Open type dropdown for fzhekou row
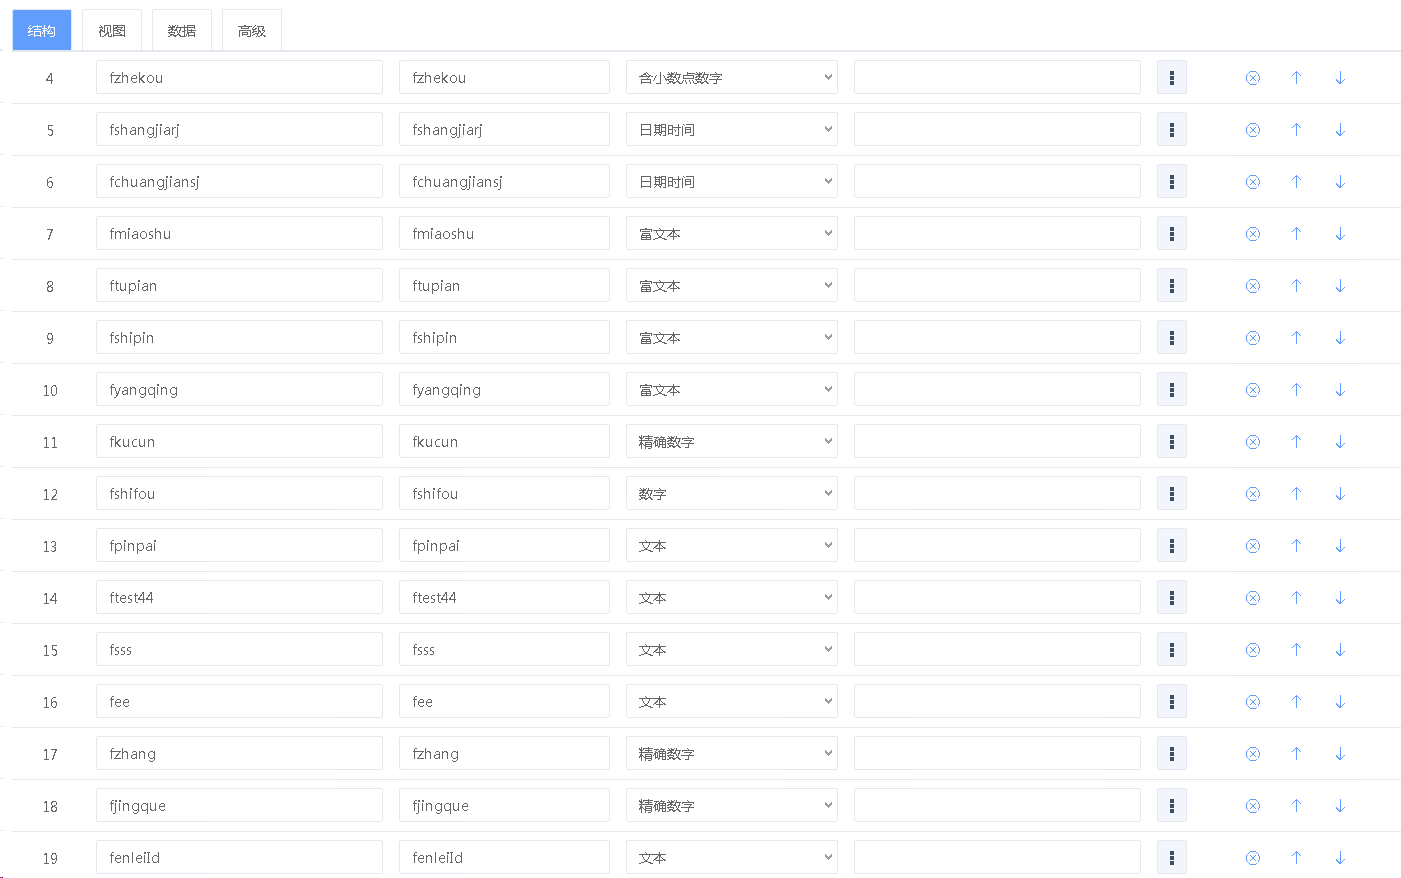This screenshot has height=878, width=1401. pyautogui.click(x=731, y=78)
